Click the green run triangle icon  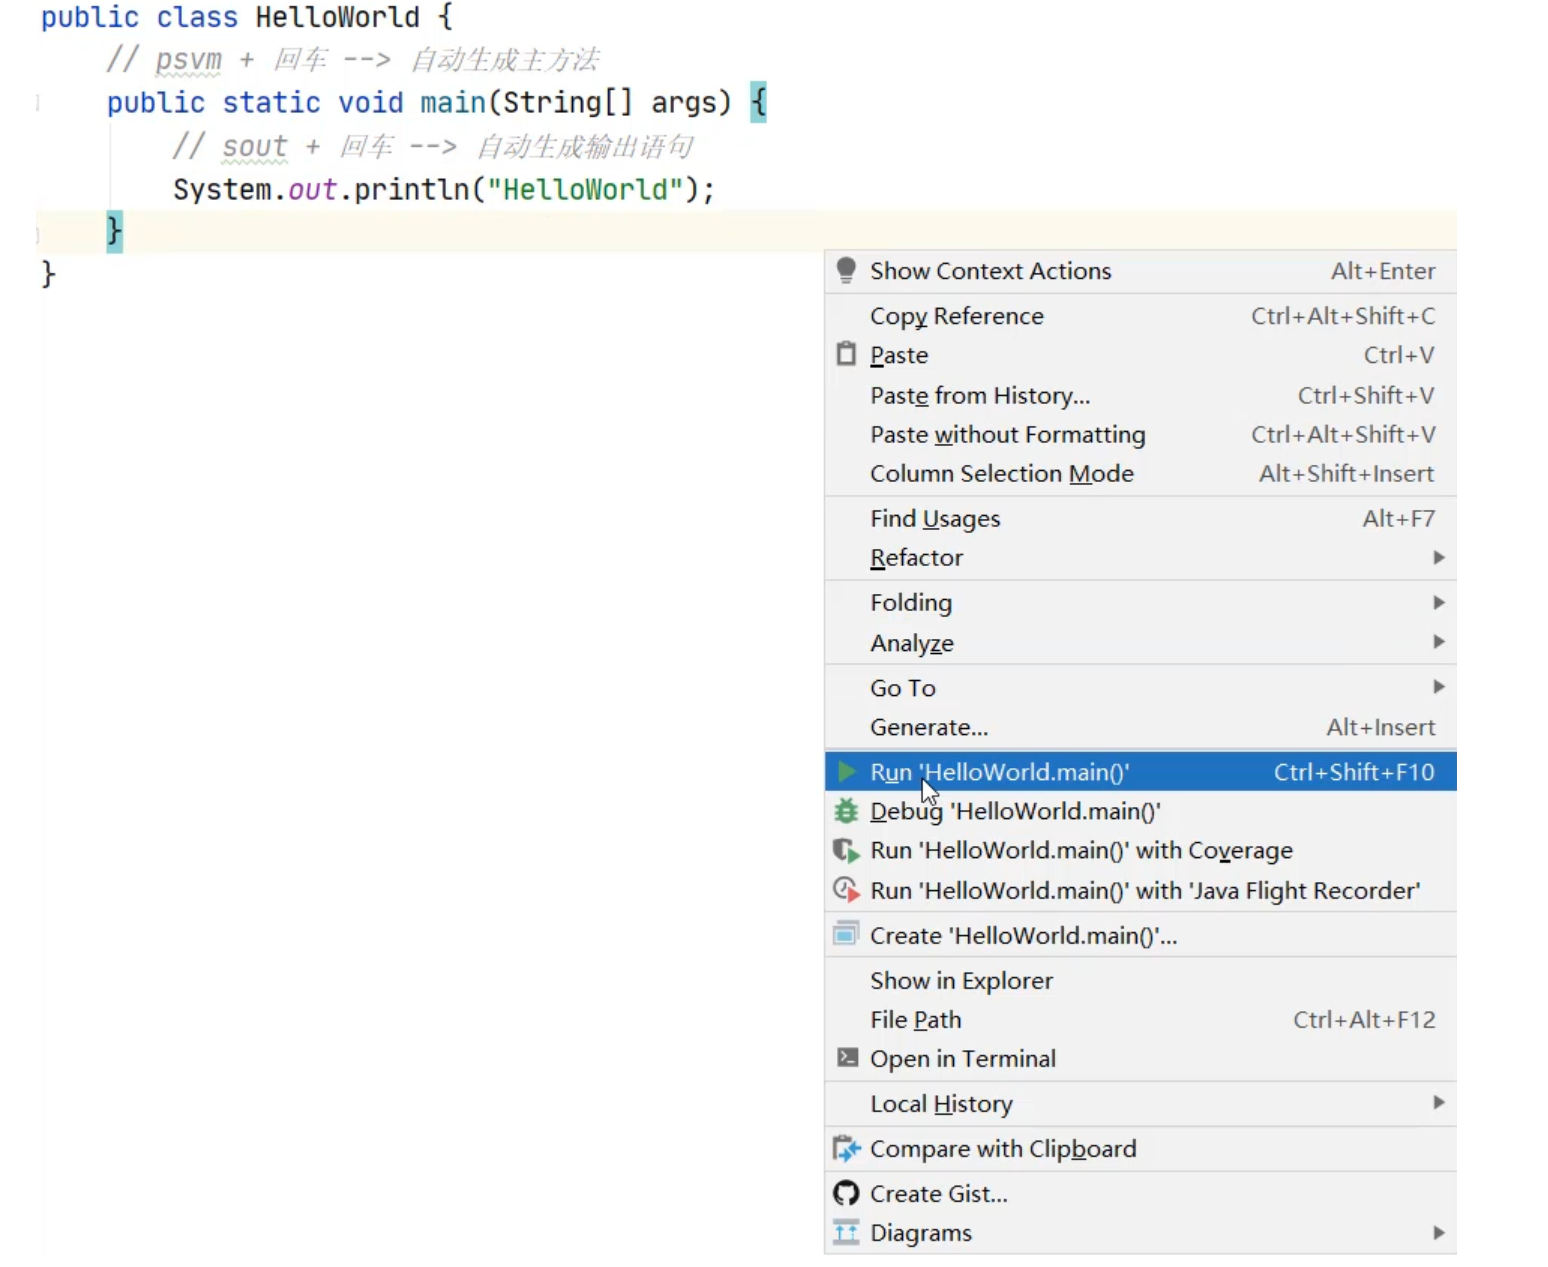pos(847,771)
